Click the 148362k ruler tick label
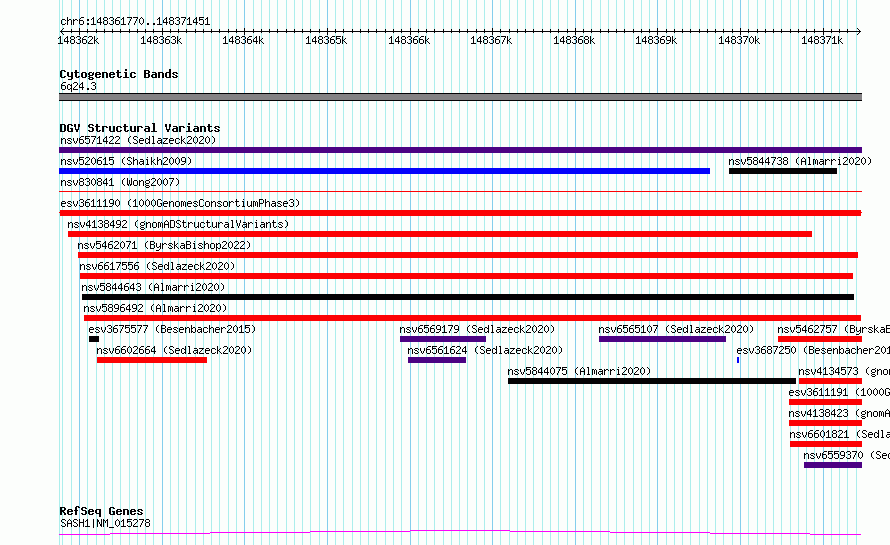This screenshot has width=890, height=545. tap(78, 40)
